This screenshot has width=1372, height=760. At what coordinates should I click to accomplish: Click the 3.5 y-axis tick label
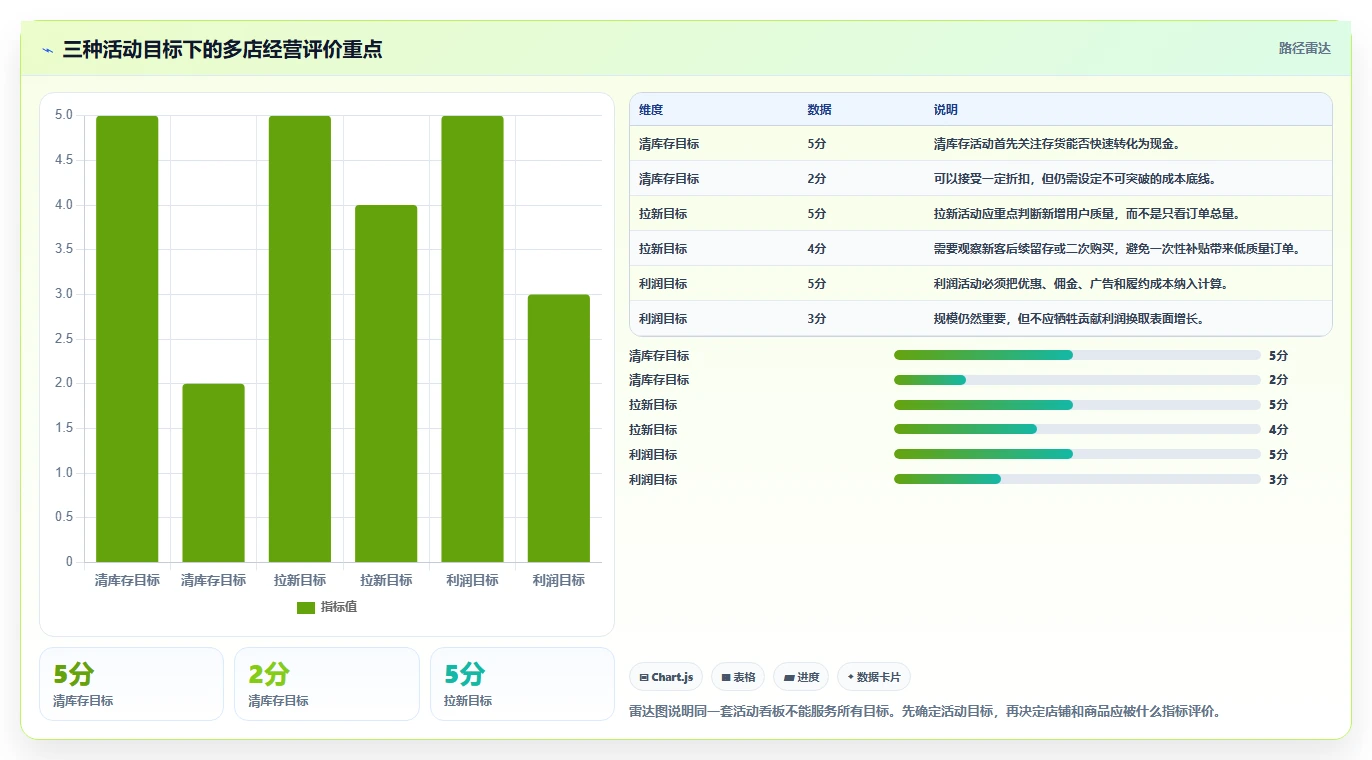pos(63,249)
